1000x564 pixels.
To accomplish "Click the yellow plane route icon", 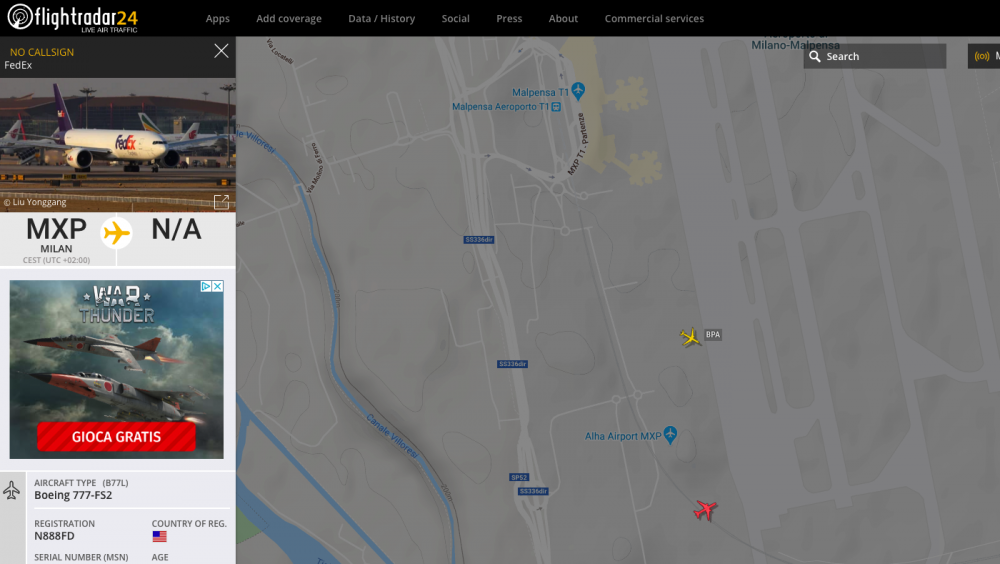I will pyautogui.click(x=117, y=233).
